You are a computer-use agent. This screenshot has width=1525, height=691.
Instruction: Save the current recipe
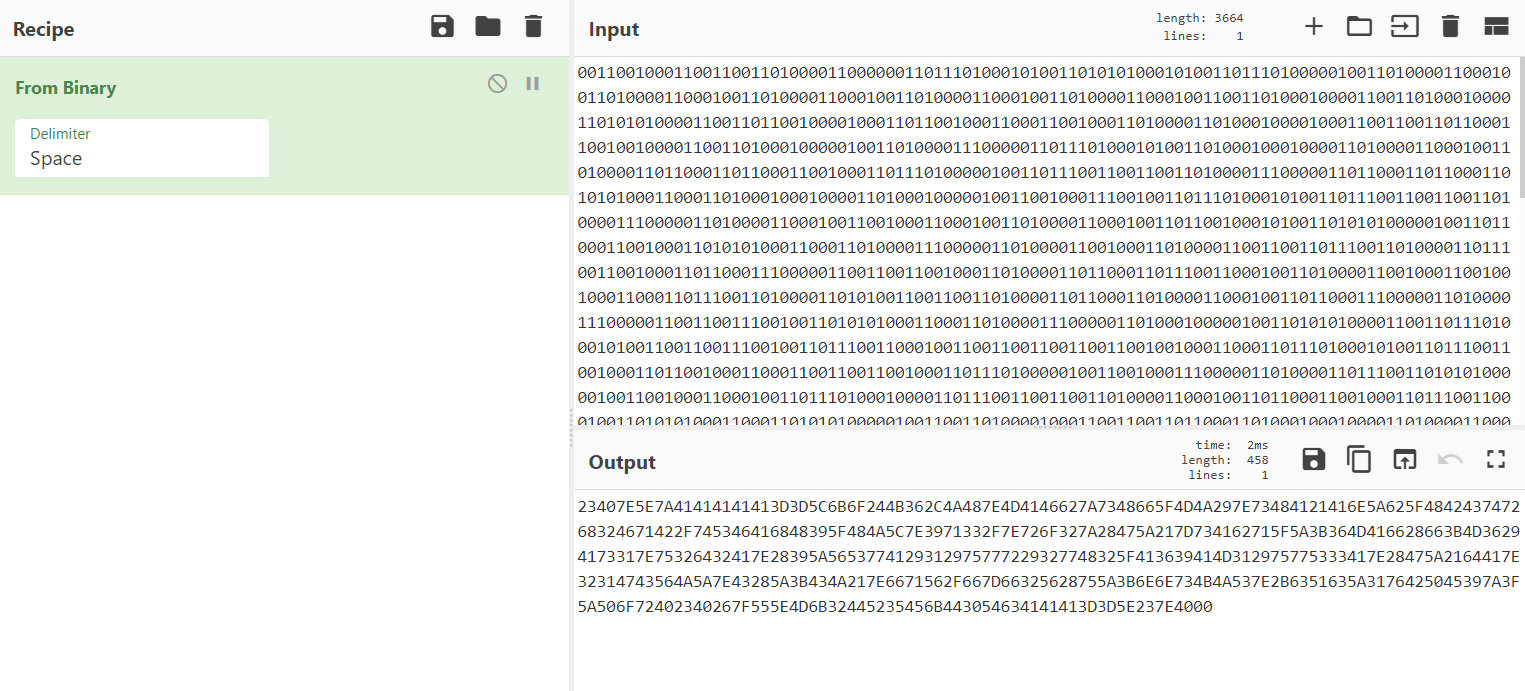tap(442, 27)
